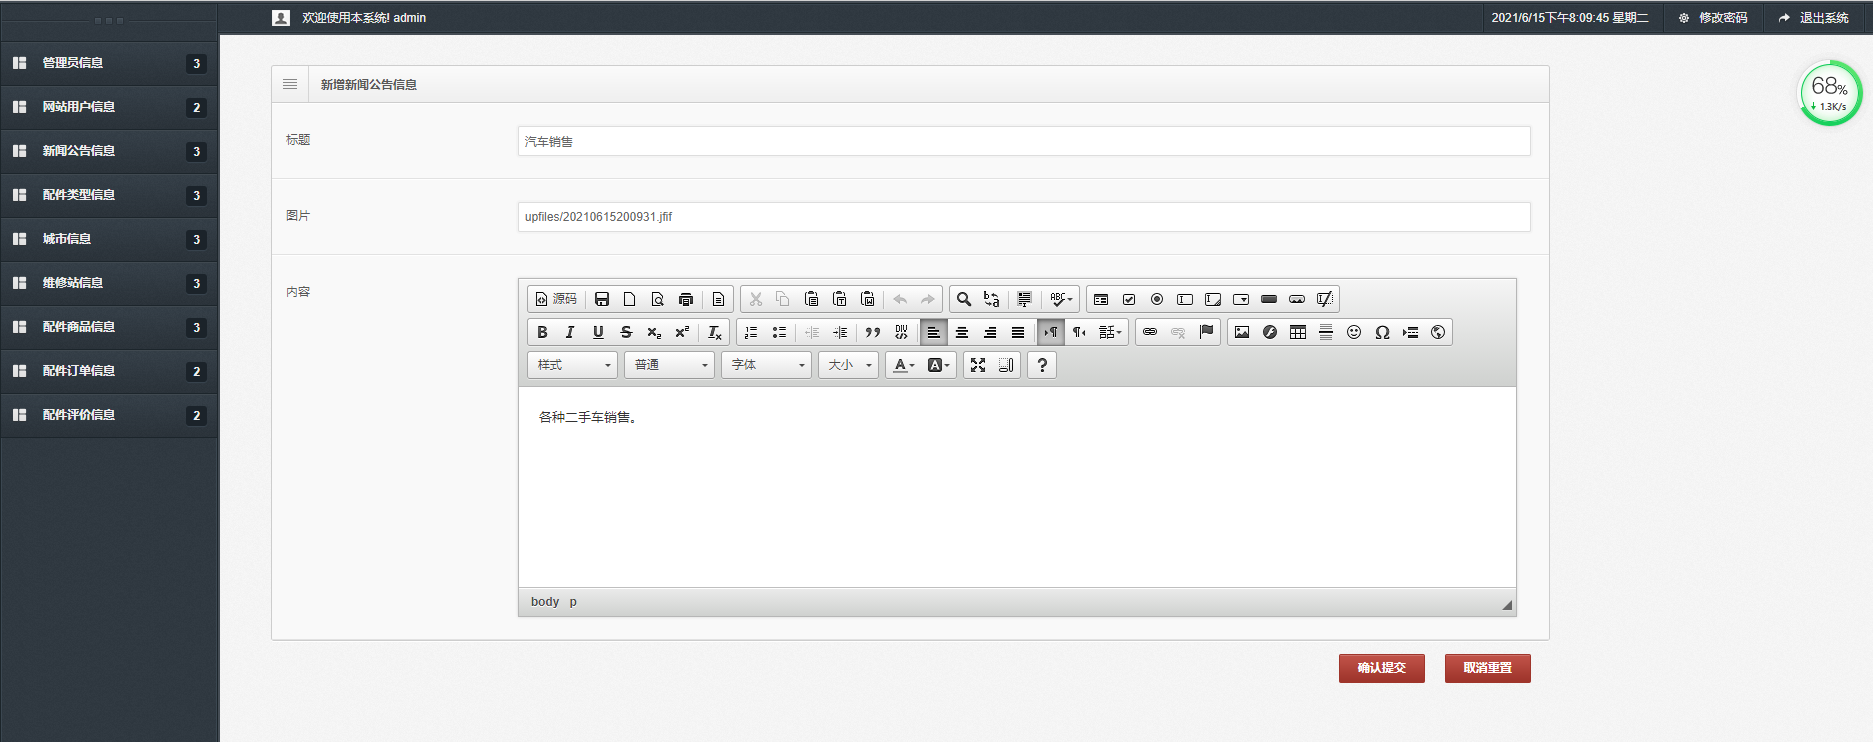
Task: Open the replace text tool
Action: pyautogui.click(x=992, y=299)
